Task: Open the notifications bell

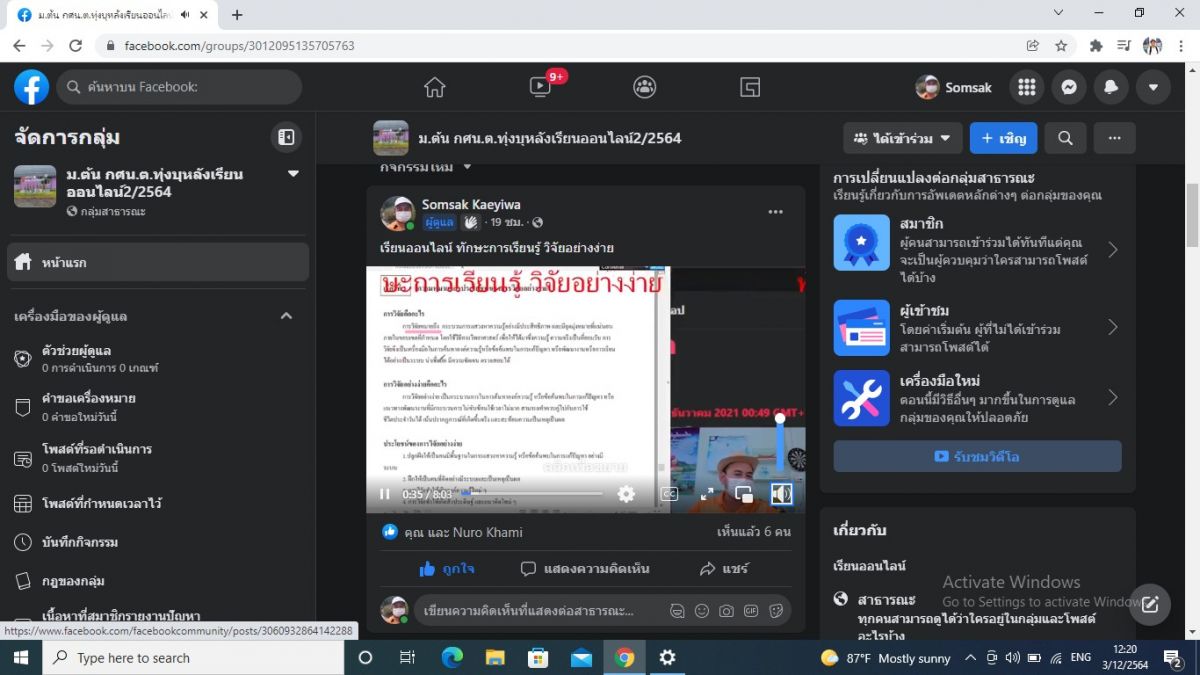Action: click(1110, 87)
